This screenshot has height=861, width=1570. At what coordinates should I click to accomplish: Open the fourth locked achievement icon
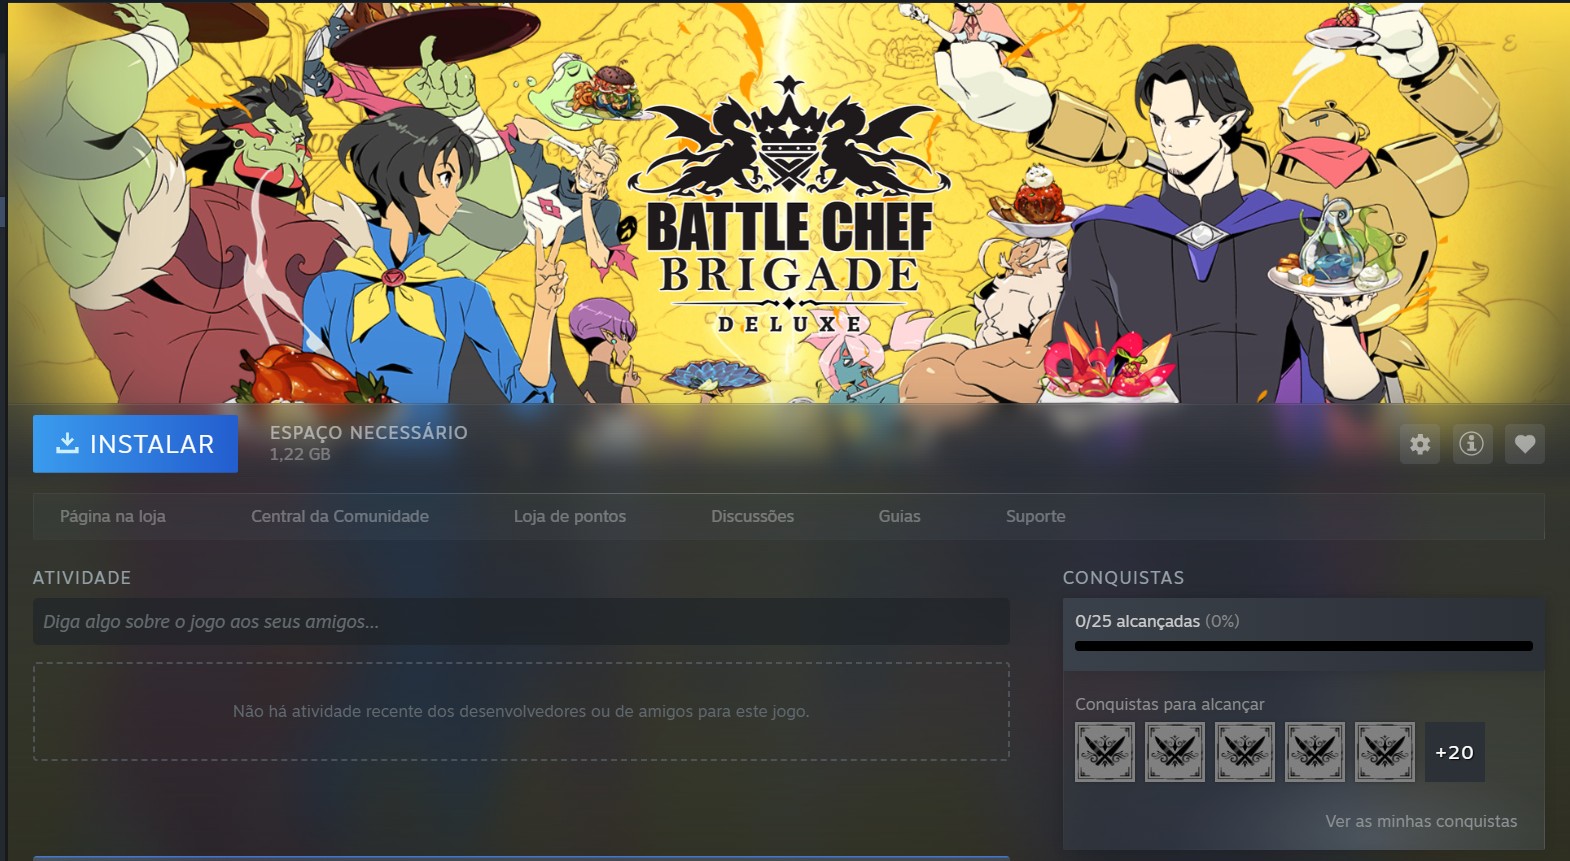coord(1315,752)
